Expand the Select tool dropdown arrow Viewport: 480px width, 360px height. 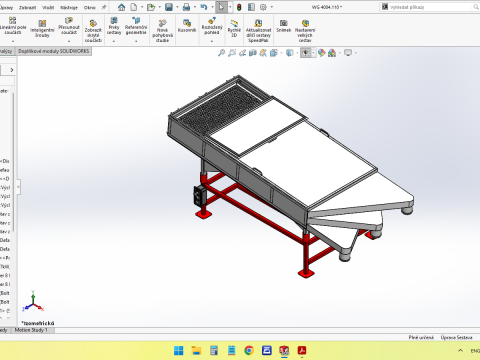click(230, 7)
